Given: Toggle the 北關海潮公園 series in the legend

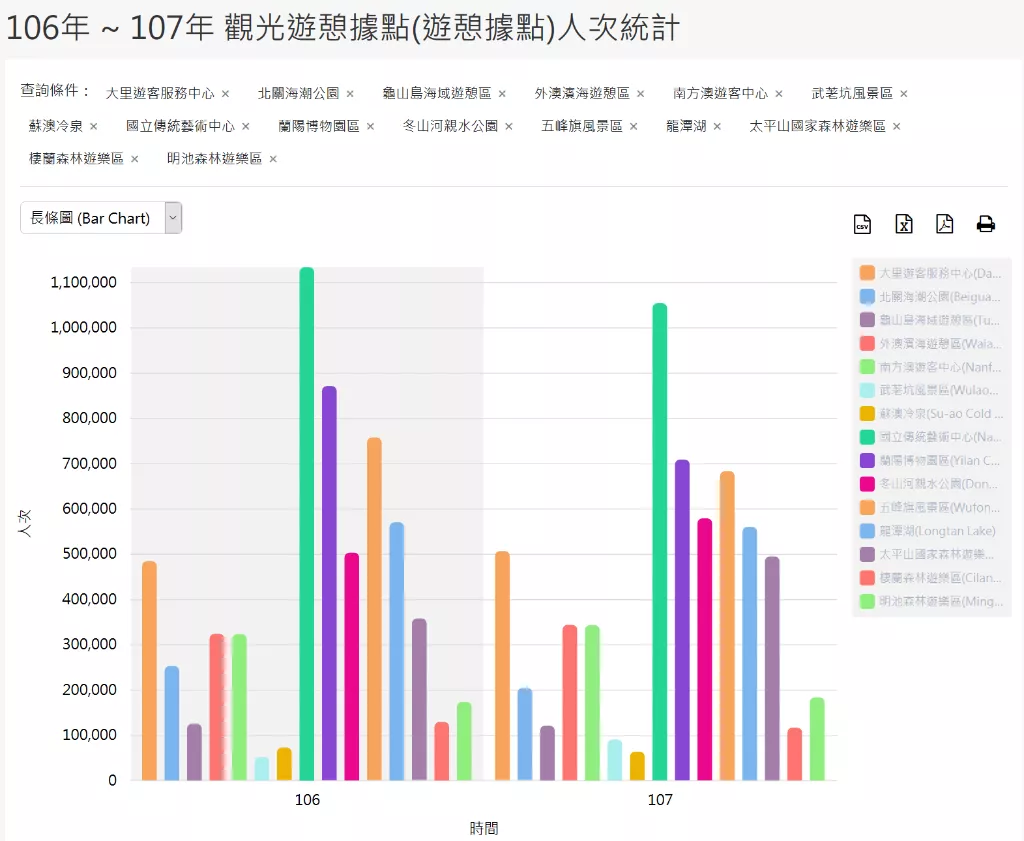Looking at the screenshot, I should 931,296.
